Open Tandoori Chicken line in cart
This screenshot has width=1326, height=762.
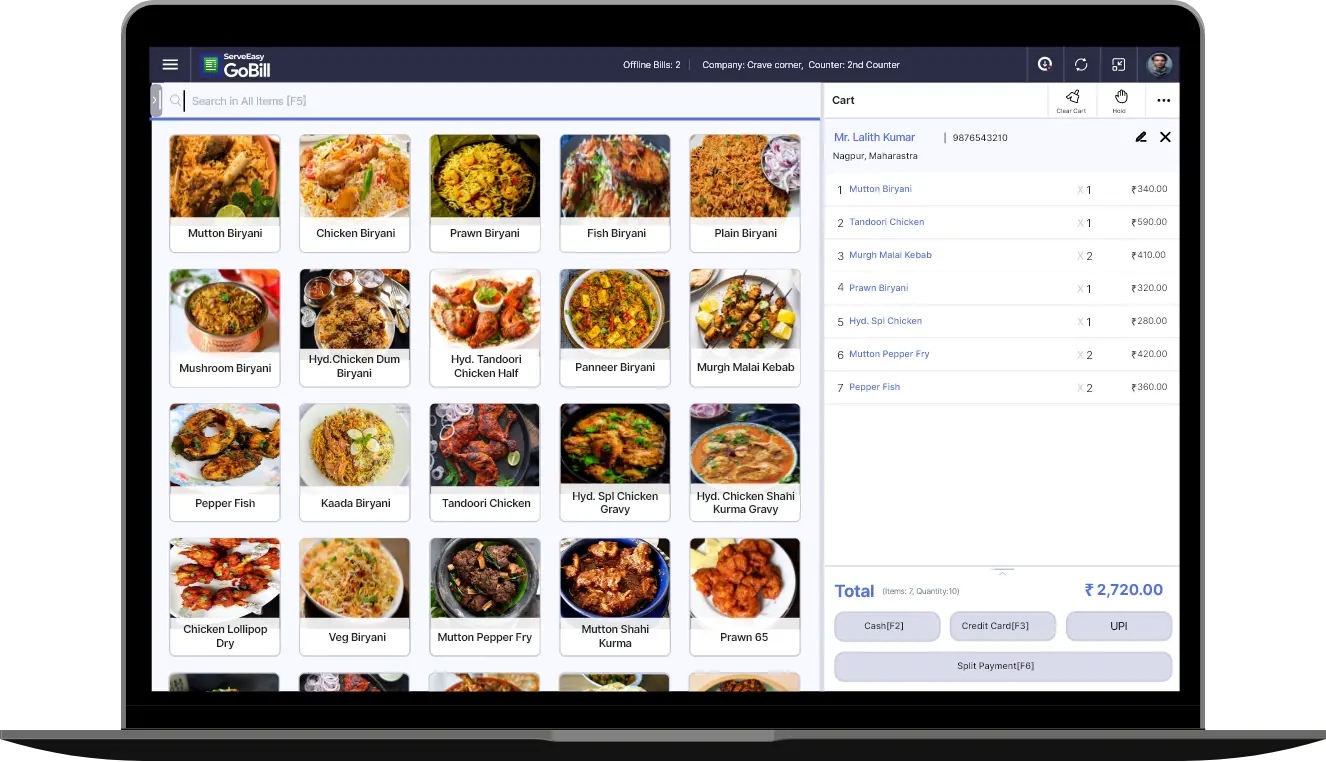pyautogui.click(x=886, y=222)
